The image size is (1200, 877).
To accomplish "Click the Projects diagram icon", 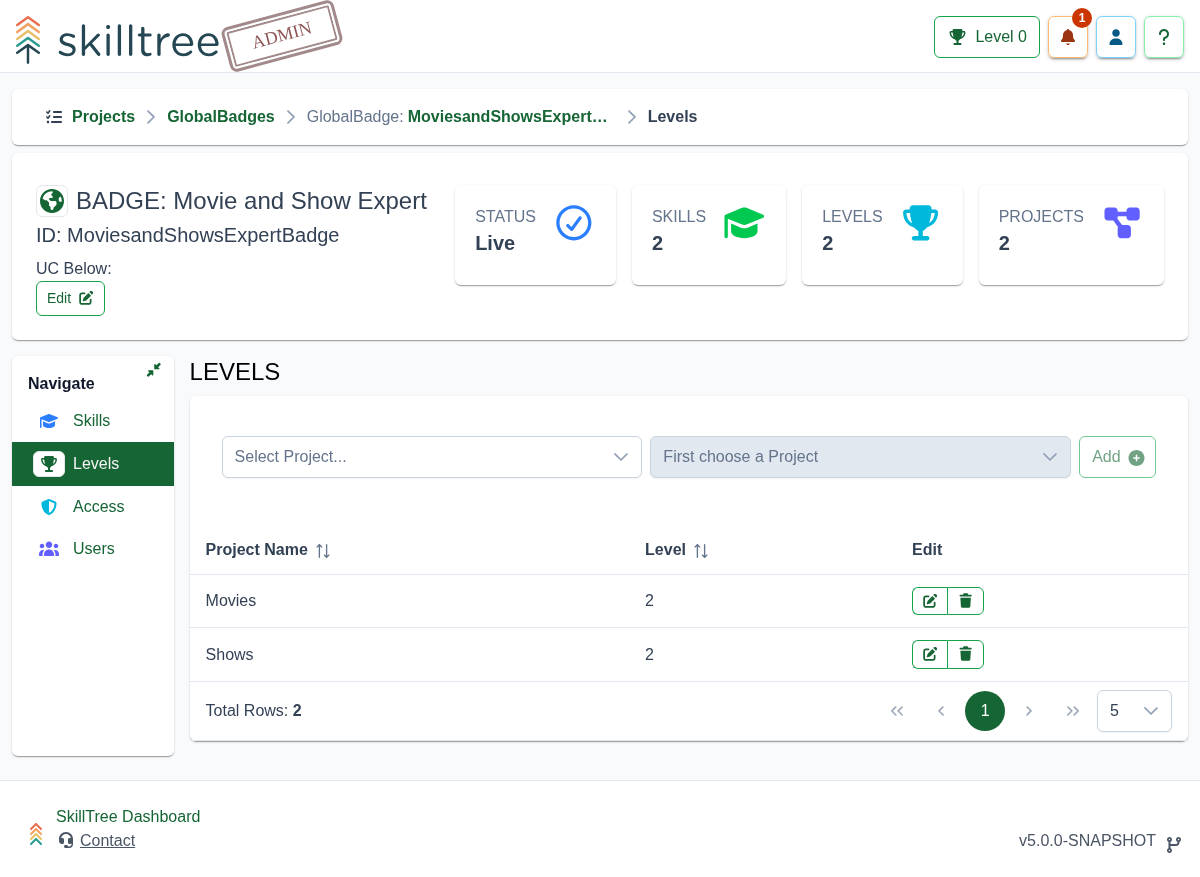I will (x=1122, y=223).
